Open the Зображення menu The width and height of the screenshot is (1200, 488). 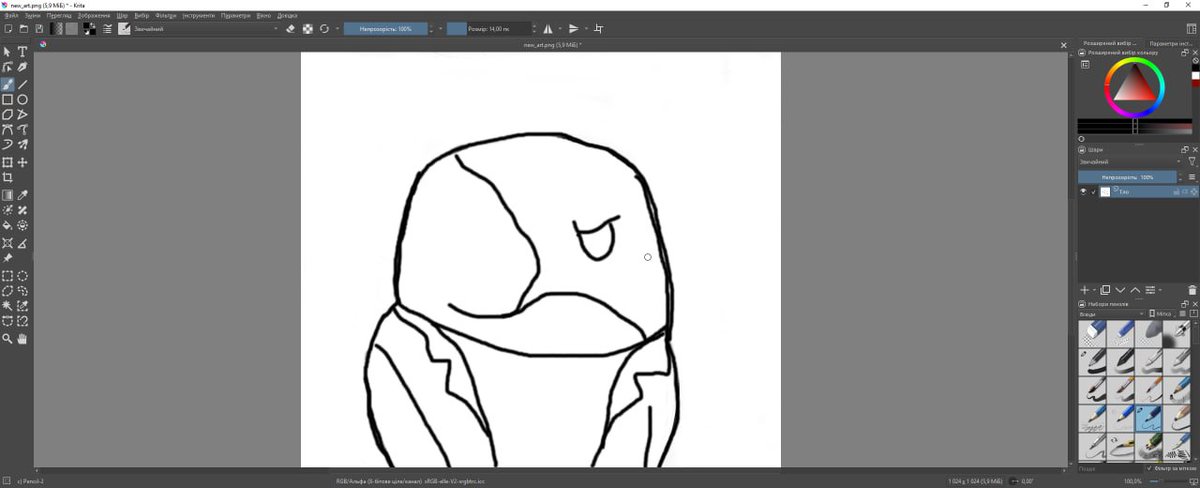pos(93,16)
